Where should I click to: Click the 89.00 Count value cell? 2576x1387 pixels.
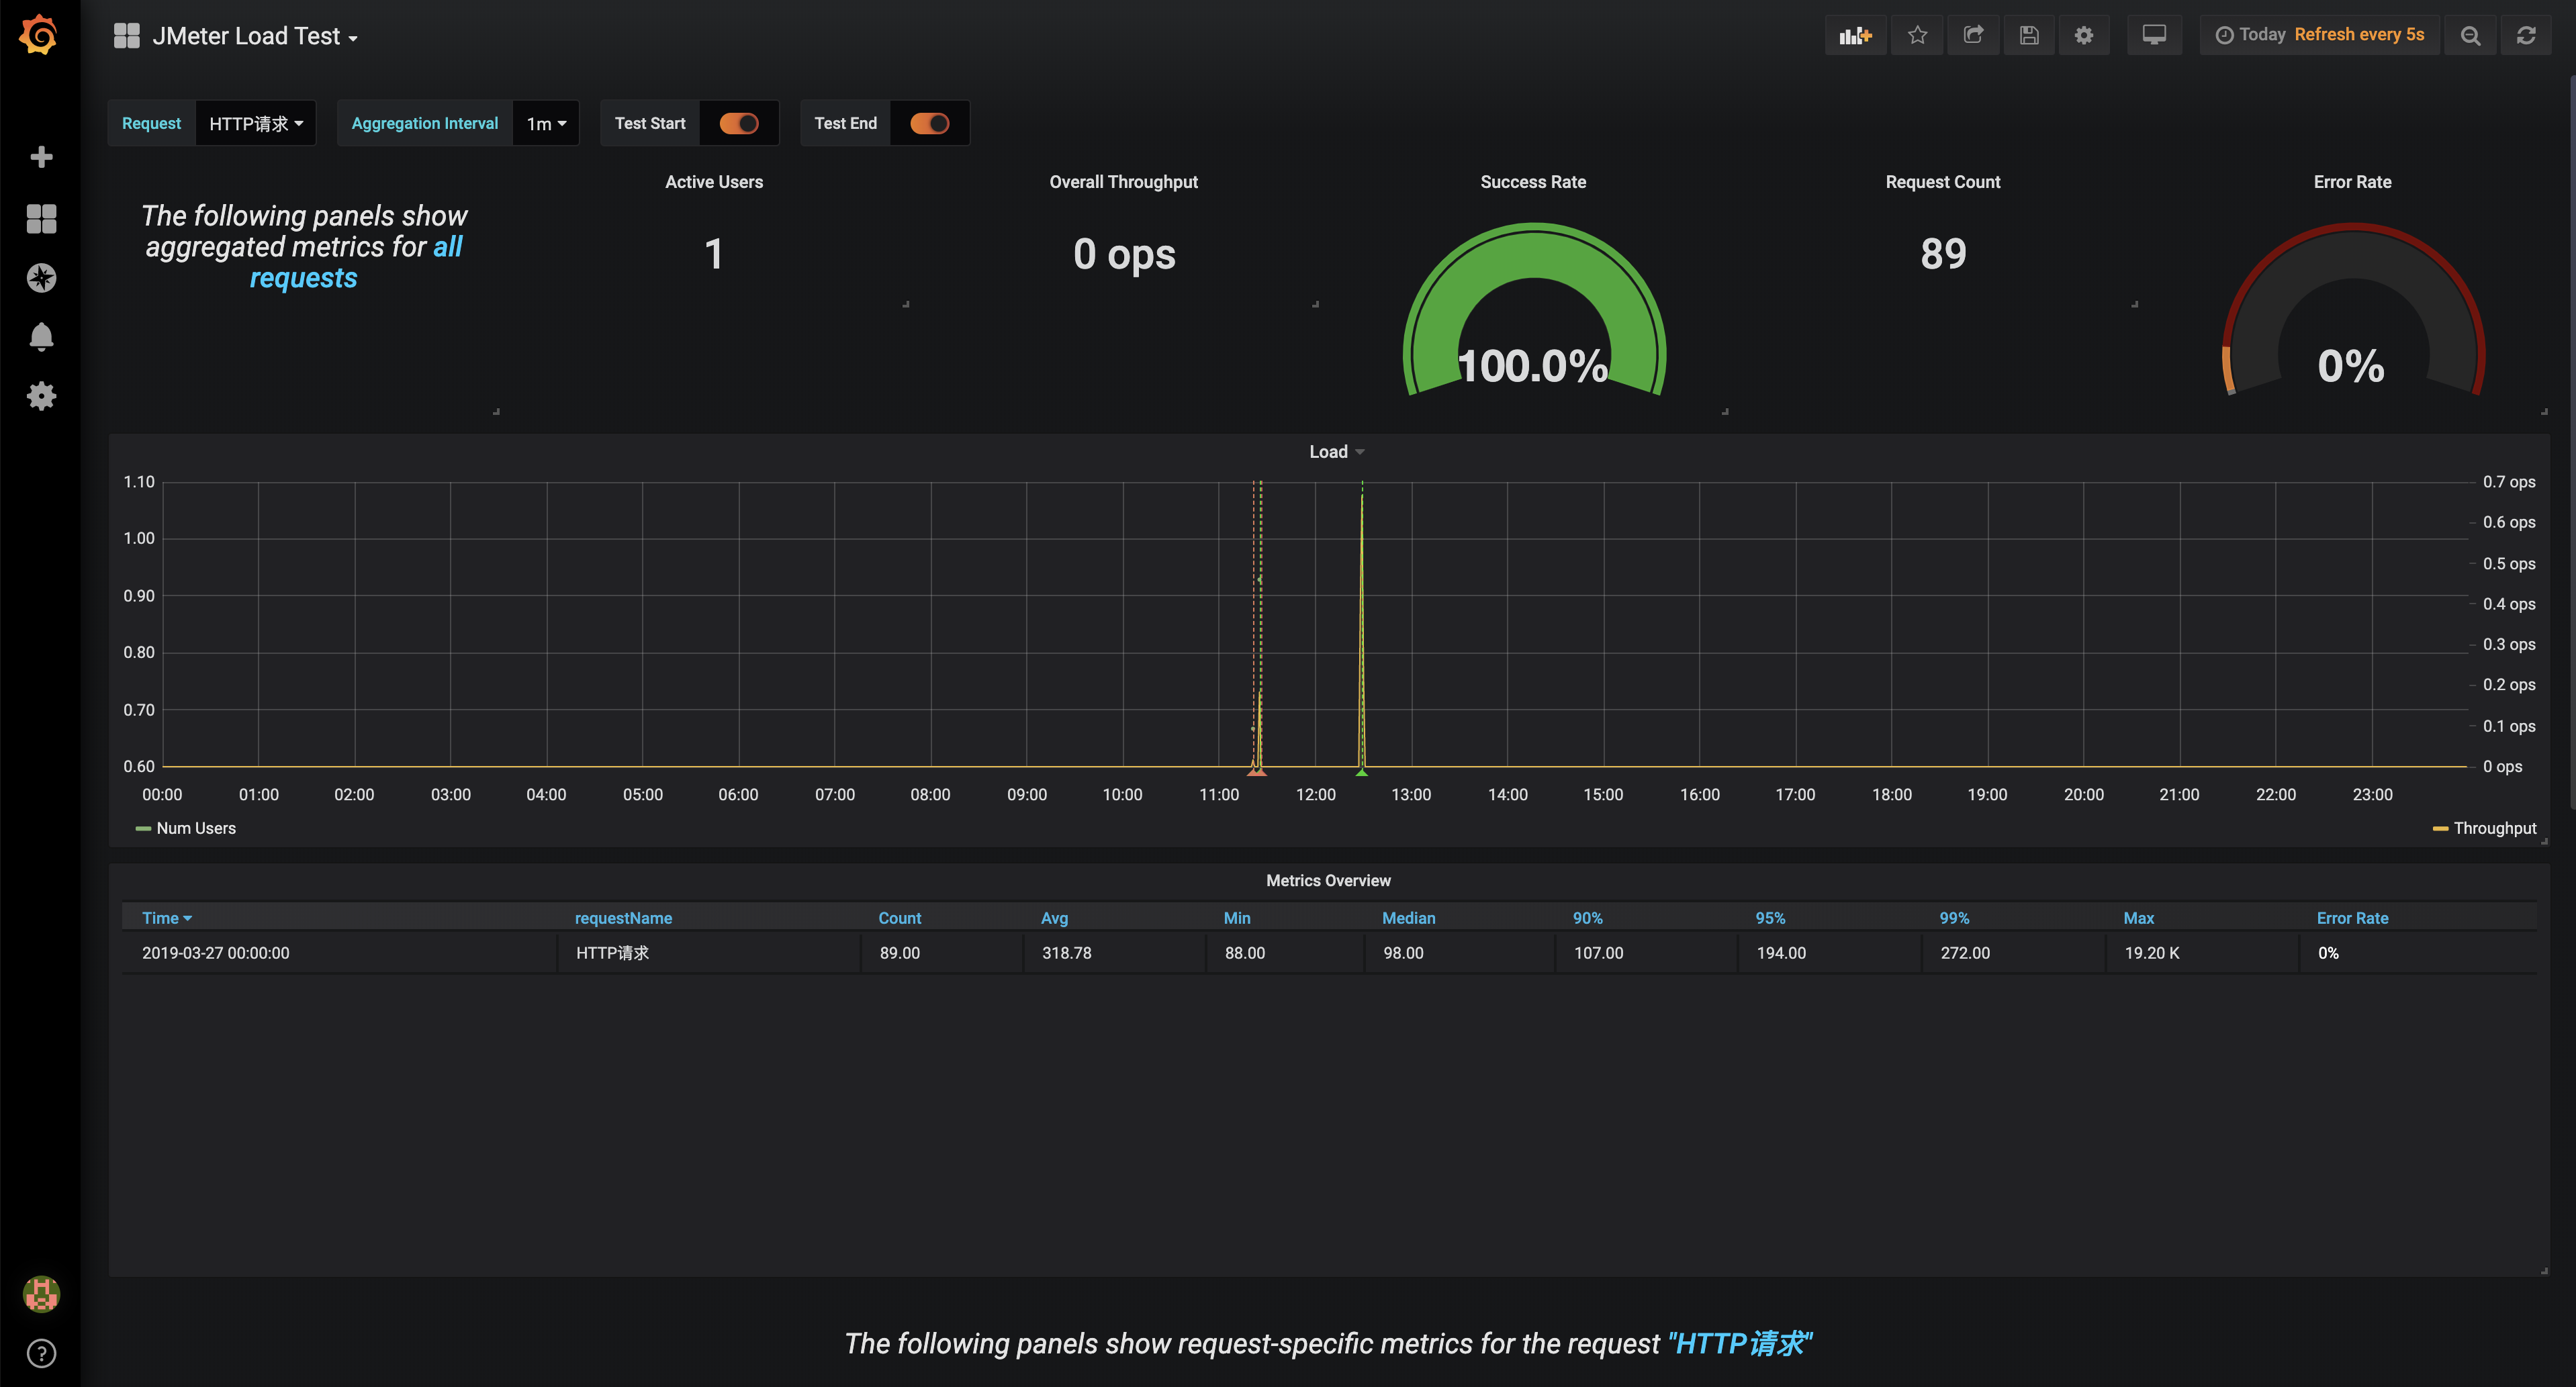pyautogui.click(x=941, y=953)
